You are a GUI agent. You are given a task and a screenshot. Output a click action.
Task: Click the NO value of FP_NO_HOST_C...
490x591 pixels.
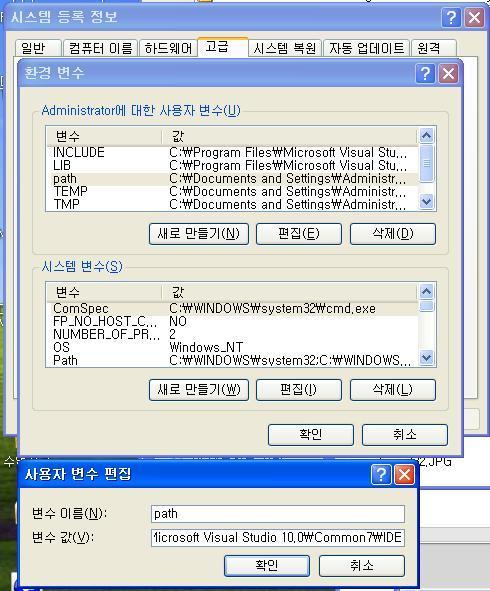click(x=178, y=322)
